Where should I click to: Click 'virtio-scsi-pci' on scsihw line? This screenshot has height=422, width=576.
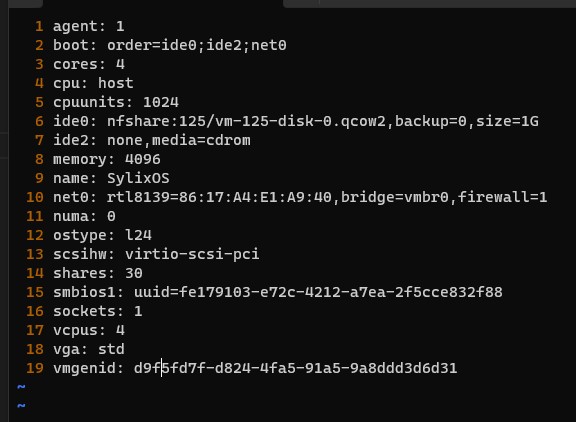192,254
